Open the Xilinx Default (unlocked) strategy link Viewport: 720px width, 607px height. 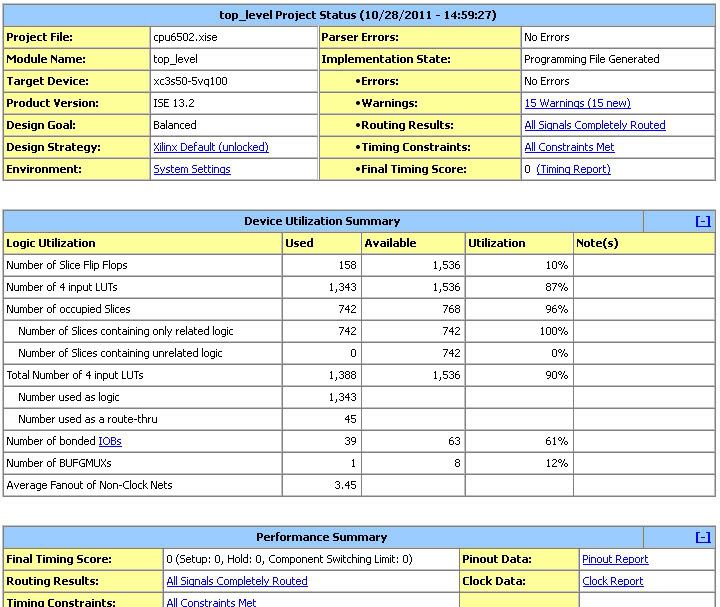(210, 147)
